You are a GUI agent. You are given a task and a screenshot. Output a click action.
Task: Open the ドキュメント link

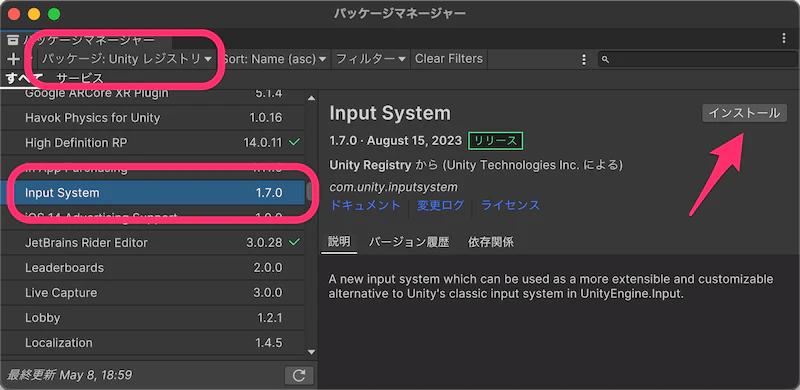pyautogui.click(x=365, y=205)
